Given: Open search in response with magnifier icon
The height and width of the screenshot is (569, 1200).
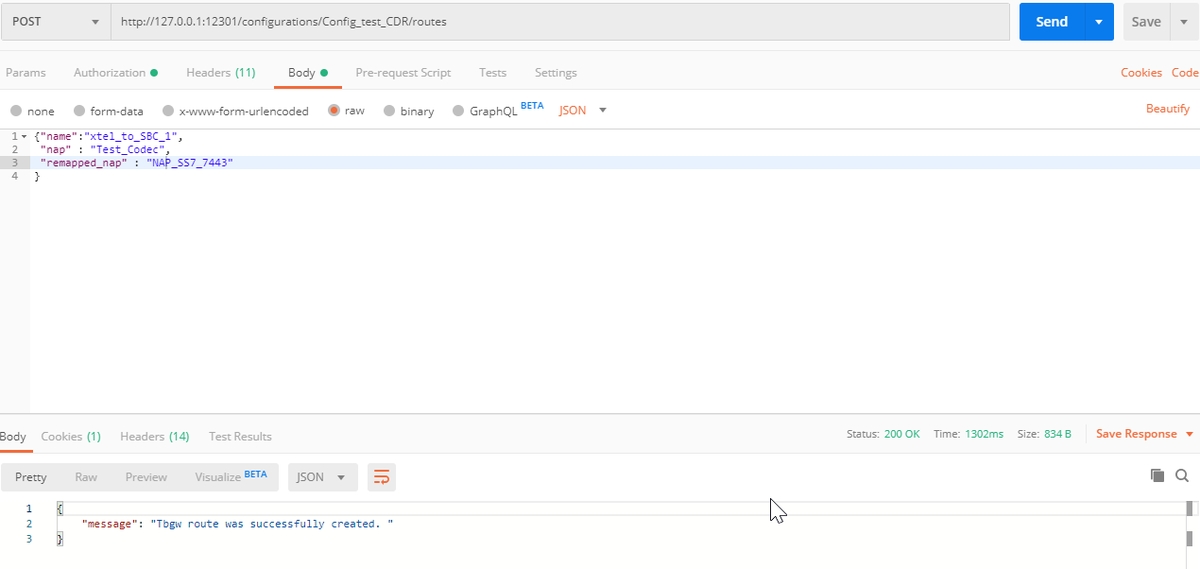Looking at the screenshot, I should coord(1182,476).
